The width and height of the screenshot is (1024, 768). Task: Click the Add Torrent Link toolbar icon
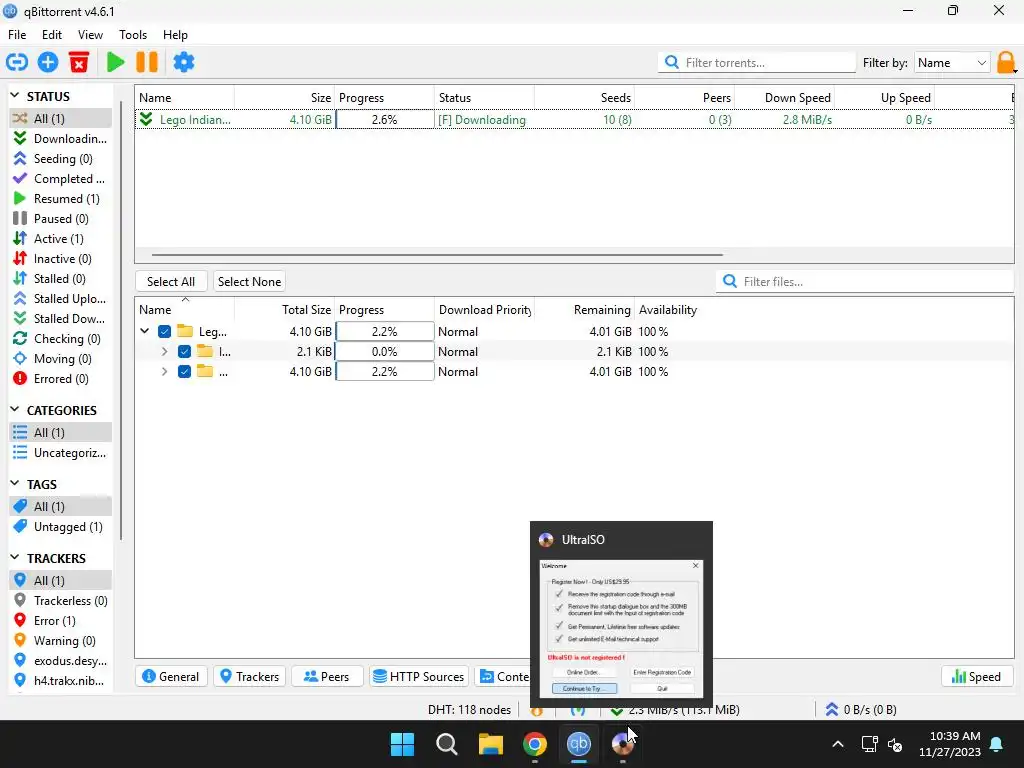(17, 62)
